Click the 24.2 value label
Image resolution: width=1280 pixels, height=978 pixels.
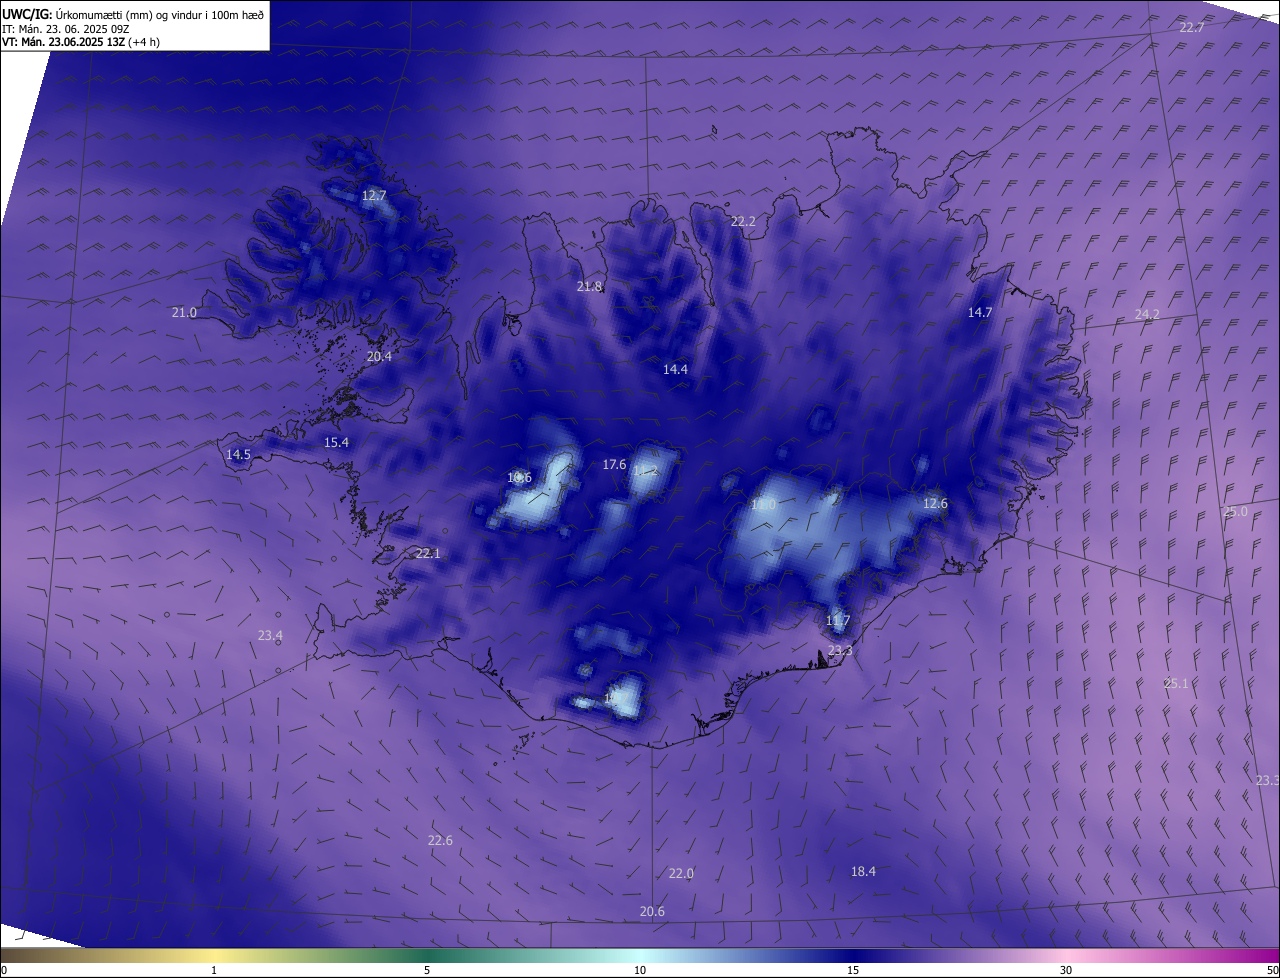click(x=1147, y=314)
